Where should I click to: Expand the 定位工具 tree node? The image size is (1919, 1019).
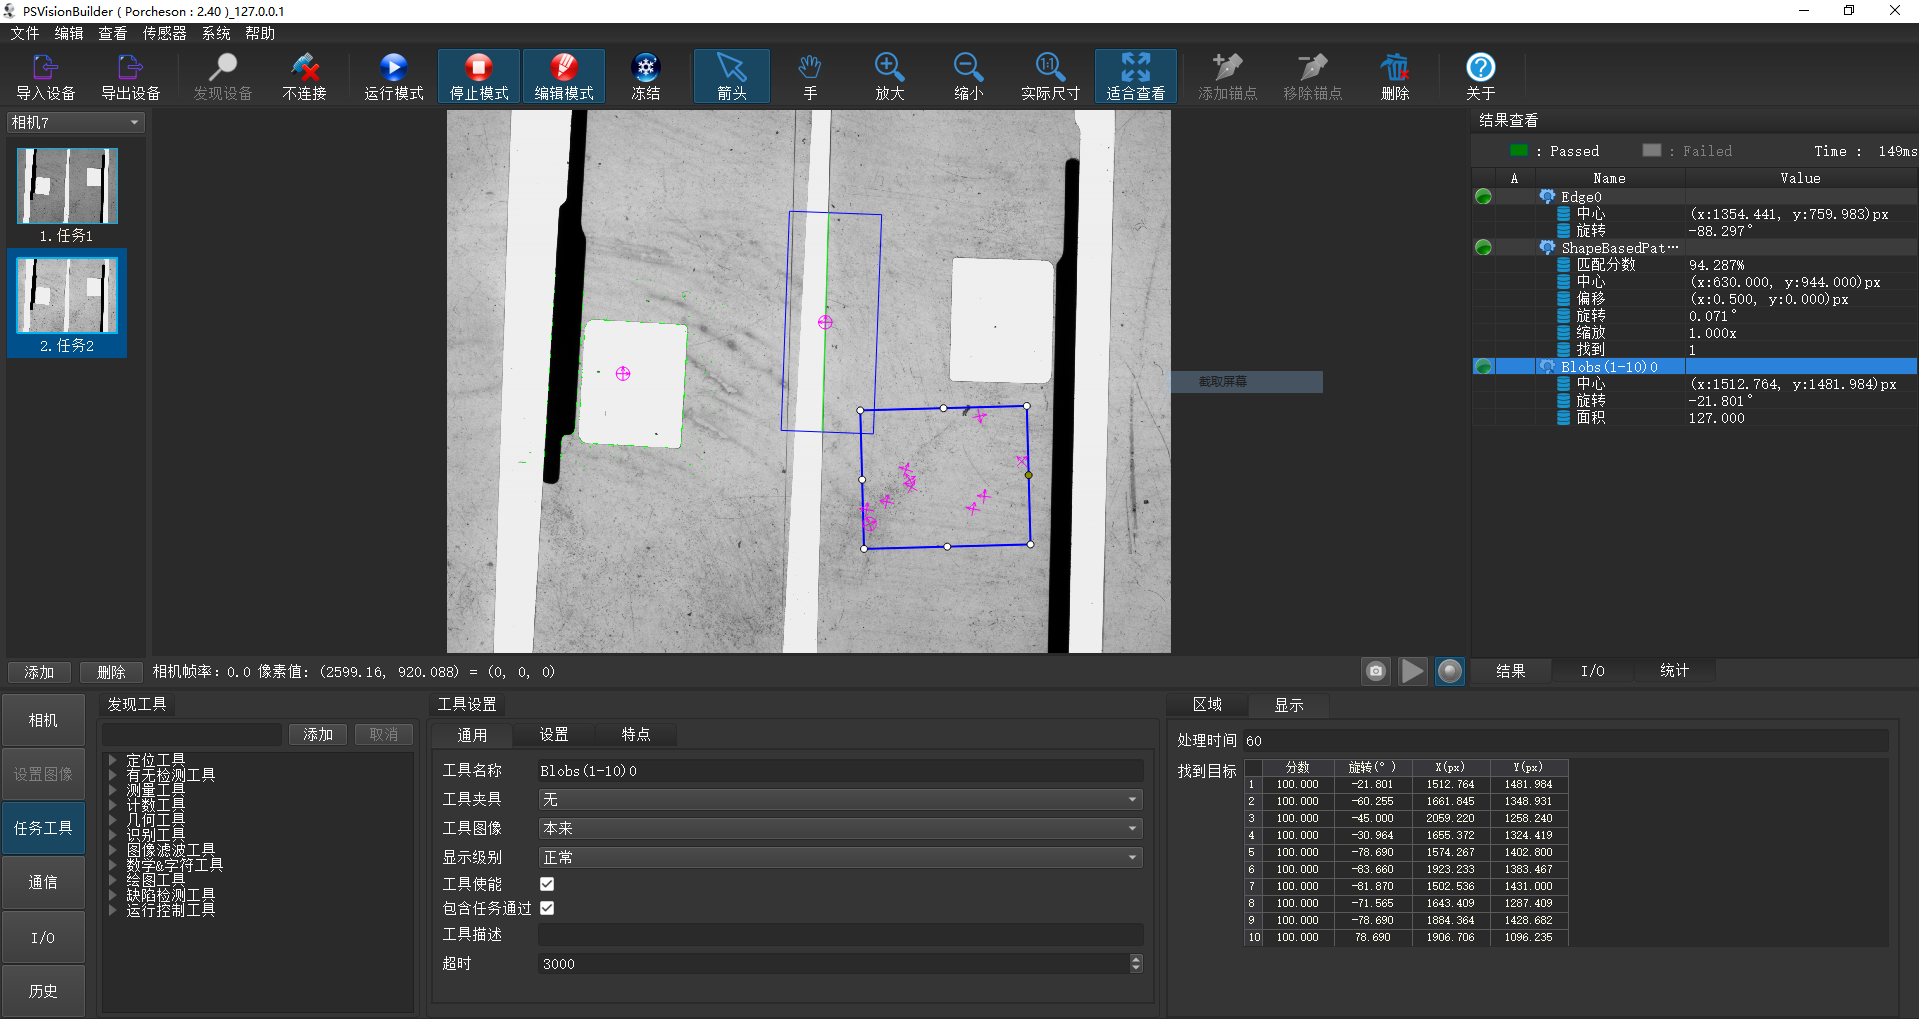coord(113,760)
